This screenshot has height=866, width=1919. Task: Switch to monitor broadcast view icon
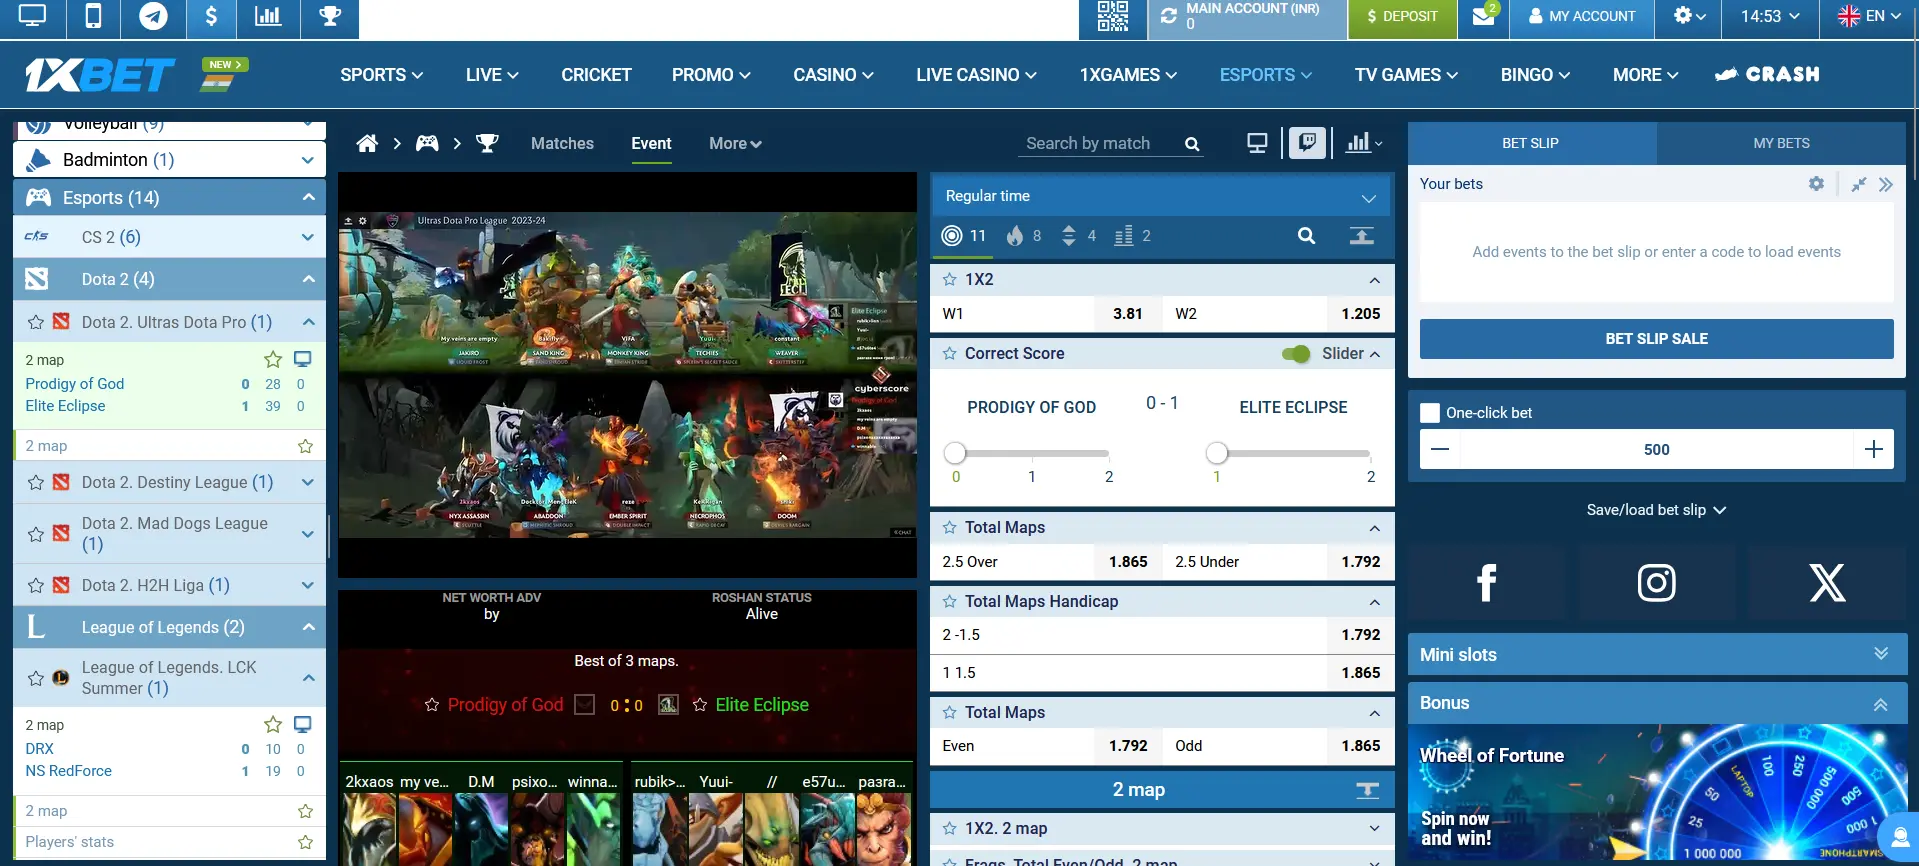[x=1257, y=143]
